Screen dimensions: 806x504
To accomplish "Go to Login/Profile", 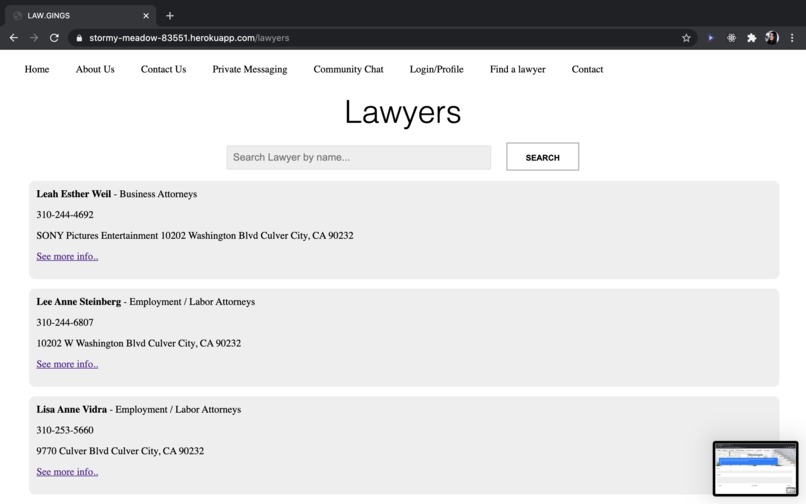I will pyautogui.click(x=436, y=69).
